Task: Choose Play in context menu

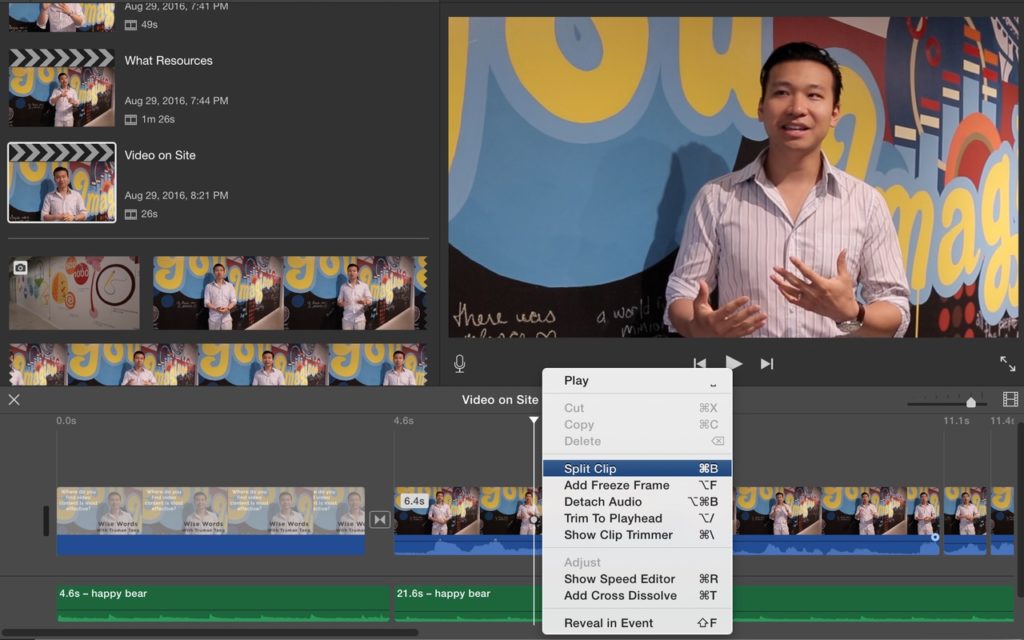Action: 637,381
